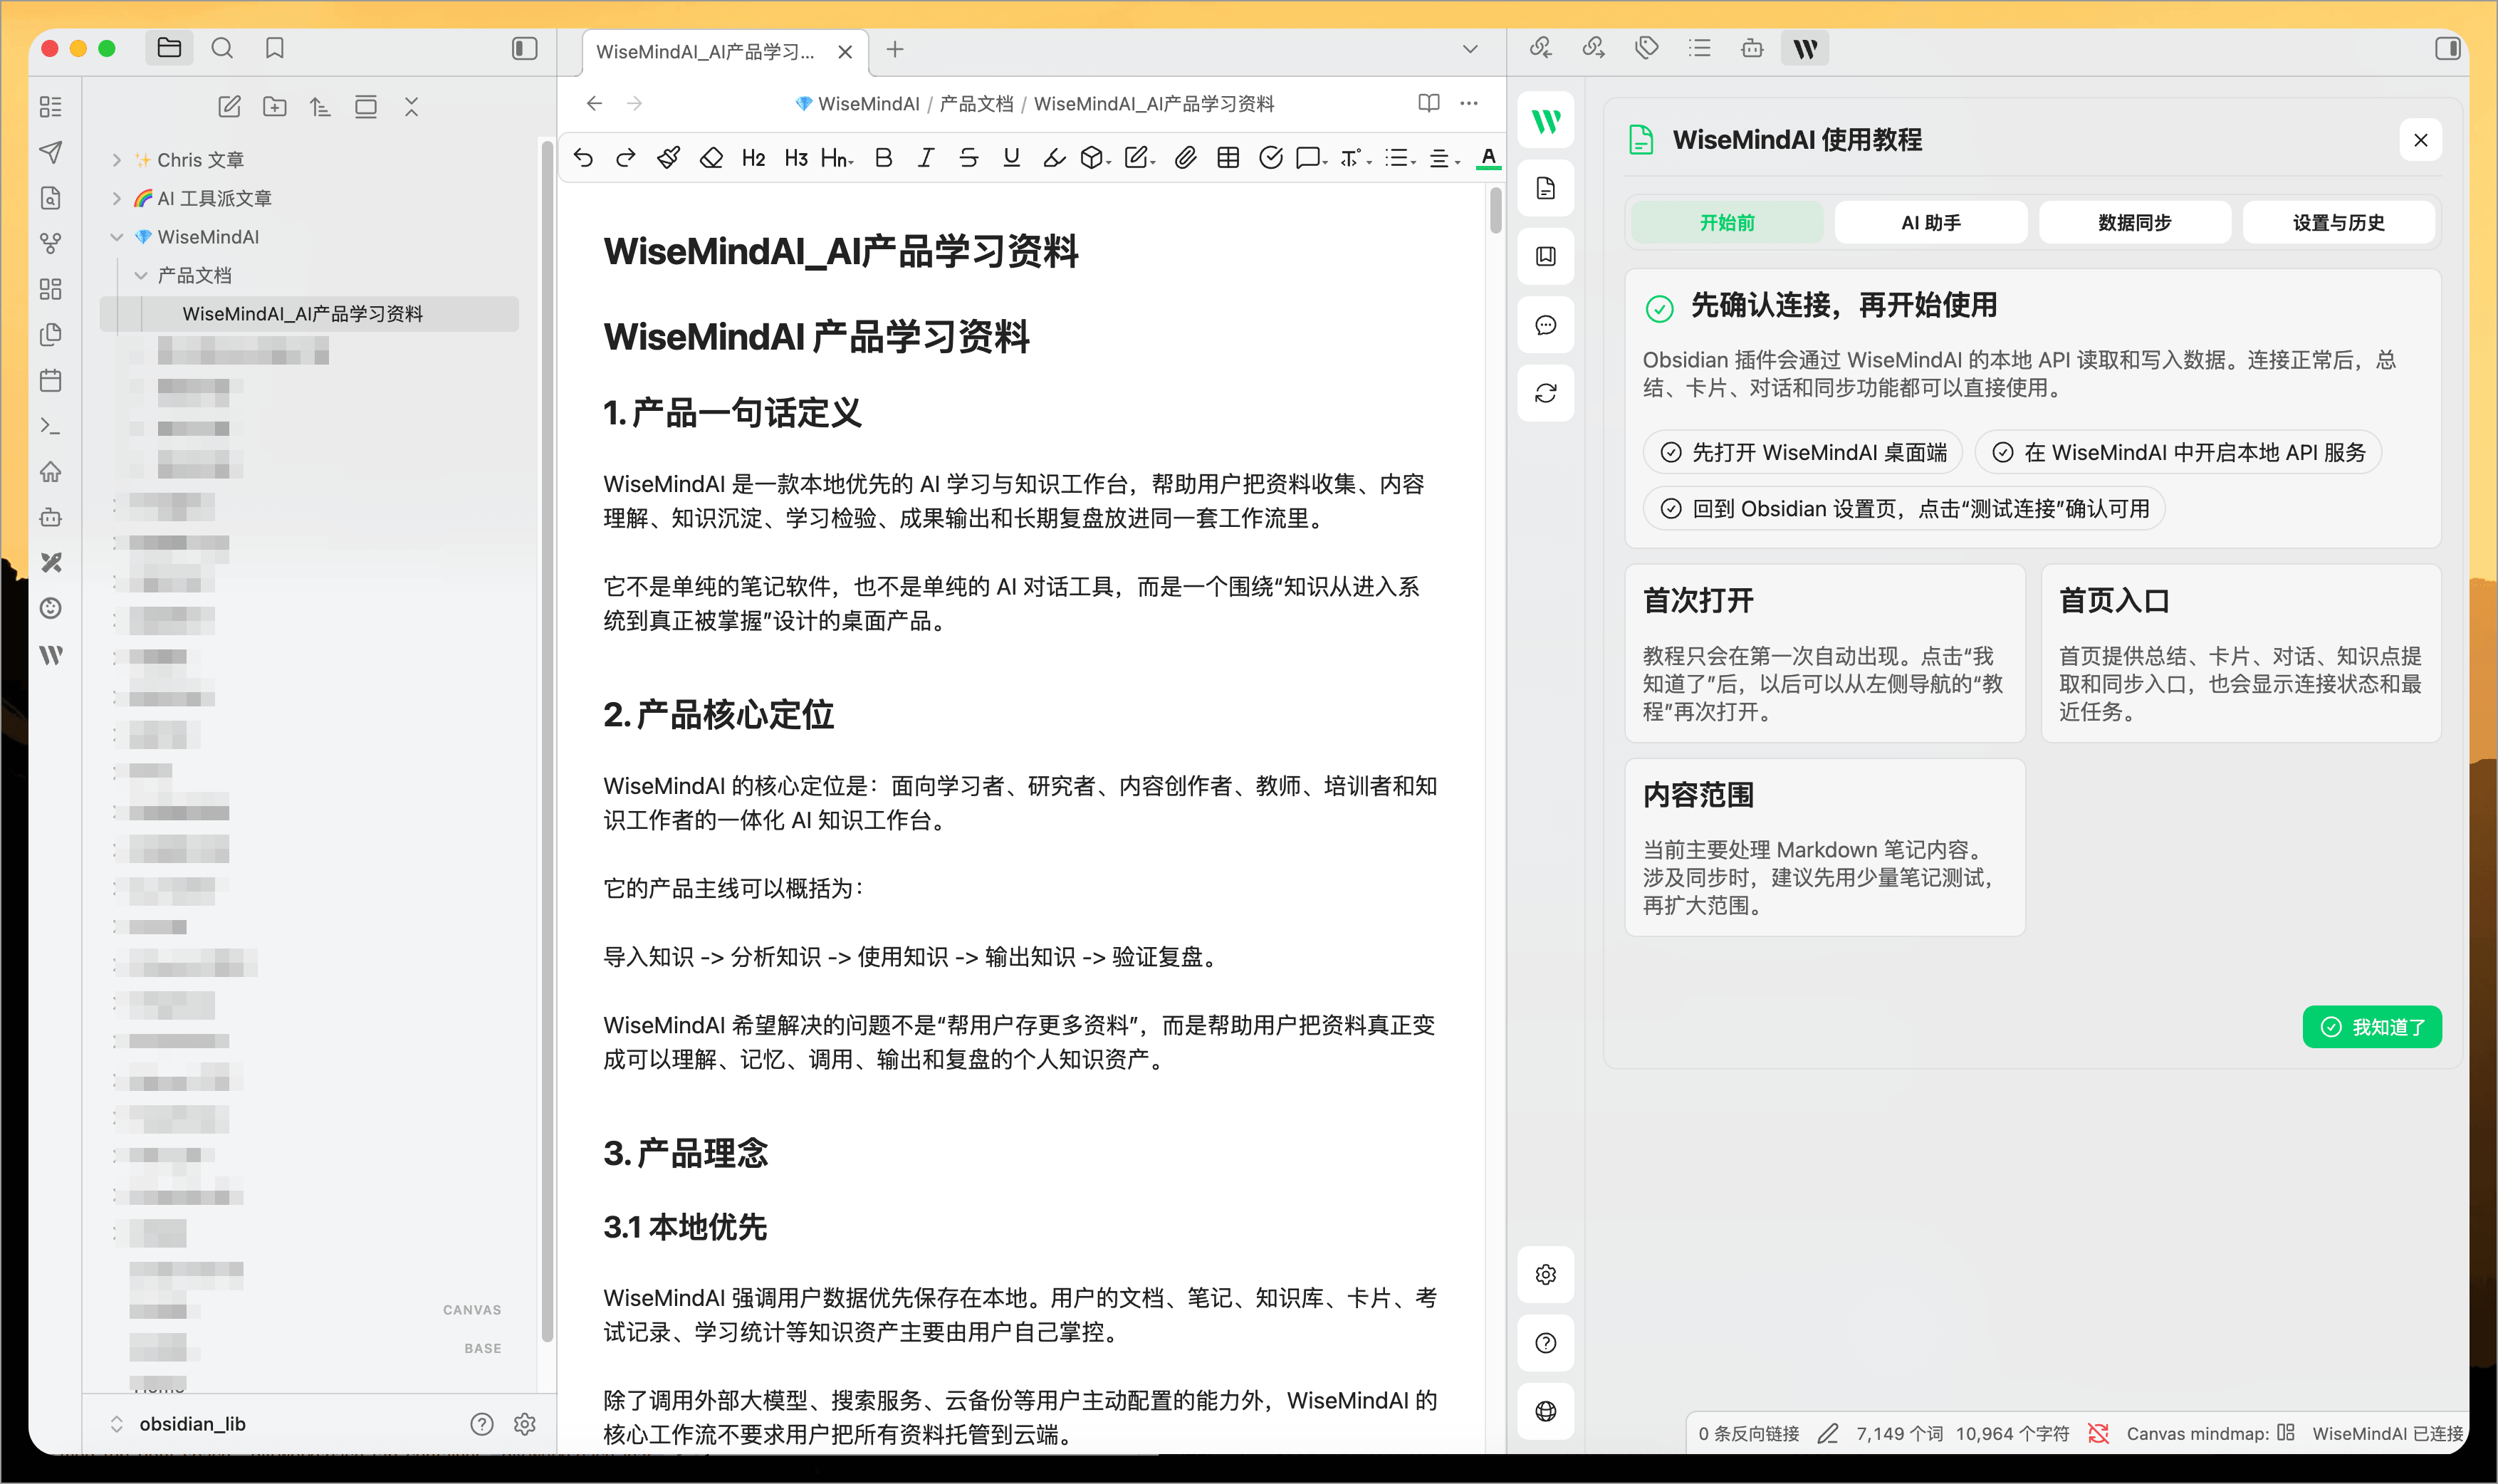
Task: Open the chat bubble icon in plugin sidebar
Action: (1546, 325)
